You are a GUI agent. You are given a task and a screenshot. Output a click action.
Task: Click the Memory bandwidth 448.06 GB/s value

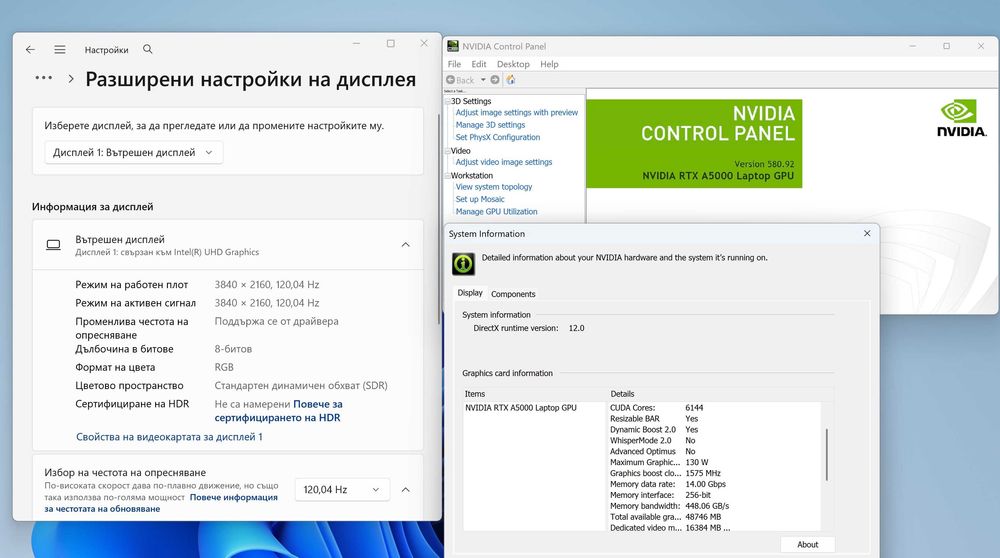coord(707,506)
